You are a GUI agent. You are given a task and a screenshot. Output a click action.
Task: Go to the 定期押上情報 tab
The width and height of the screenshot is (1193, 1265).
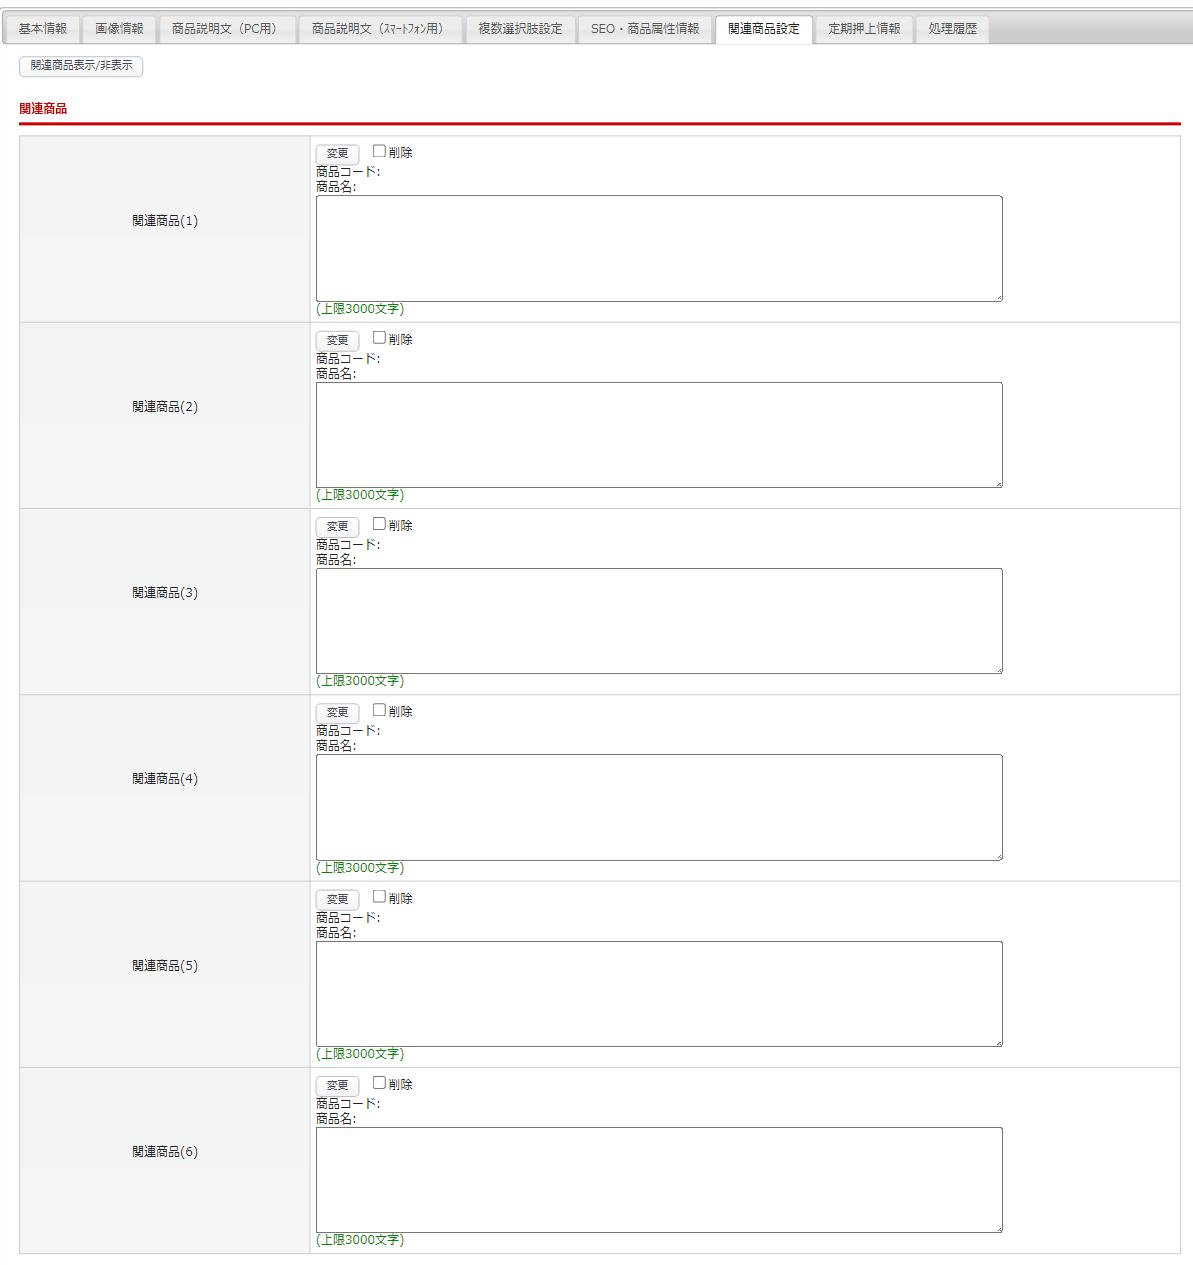864,29
